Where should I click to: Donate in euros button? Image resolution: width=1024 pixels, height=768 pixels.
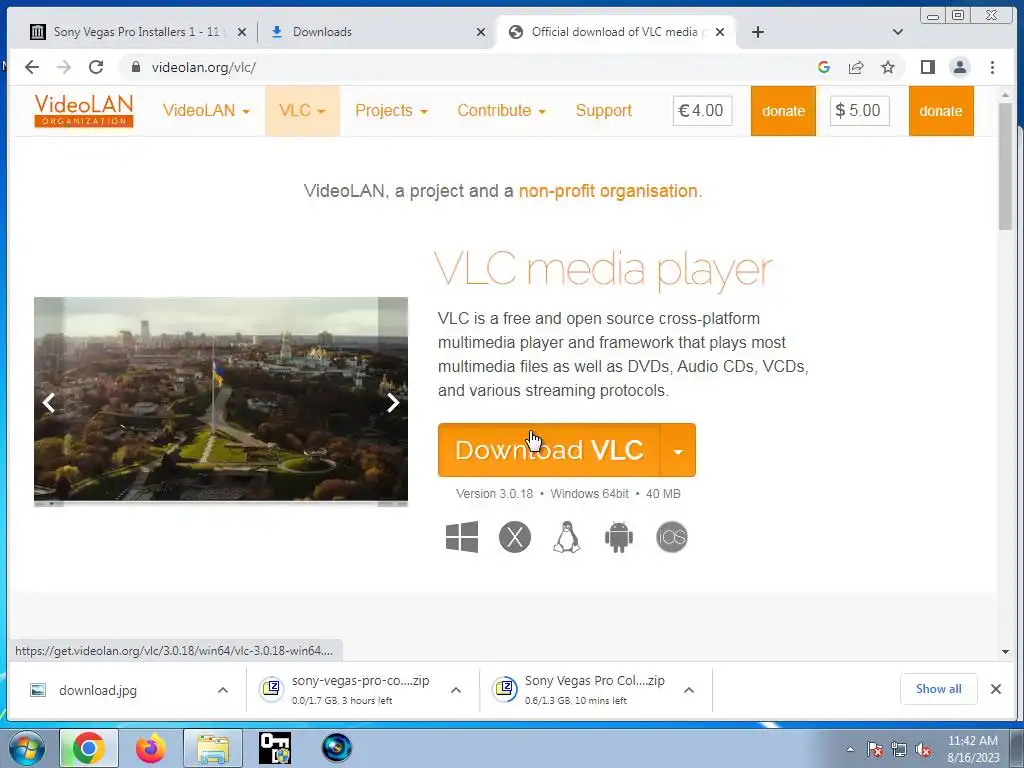click(783, 111)
